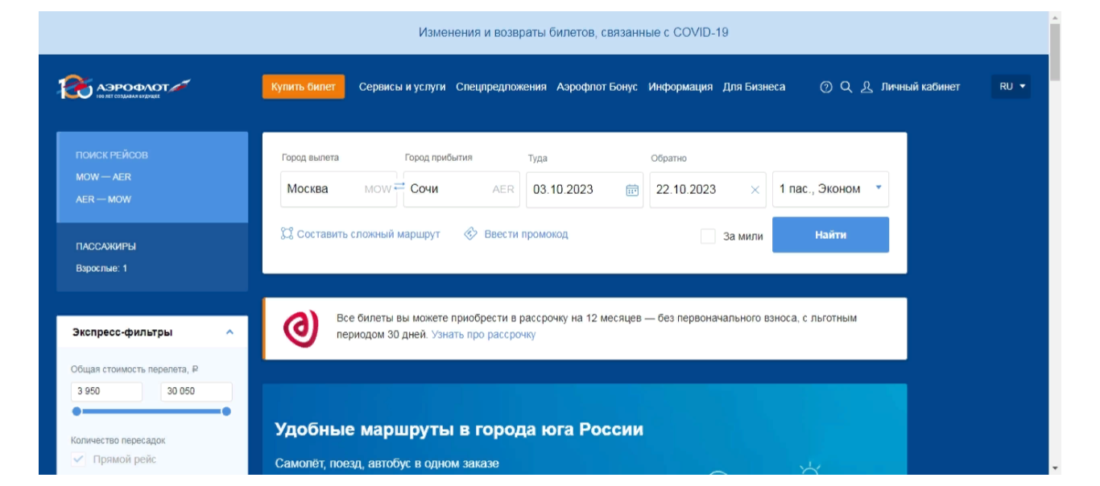Image resolution: width=1100 pixels, height=486 pixels.
Task: Click the complex route icon
Action: pyautogui.click(x=286, y=234)
